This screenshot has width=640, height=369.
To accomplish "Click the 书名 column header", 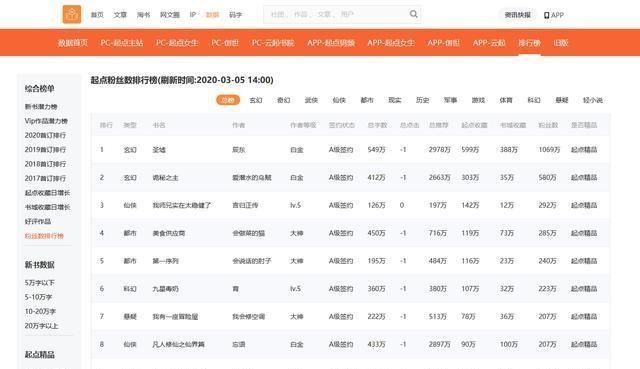I will (159, 125).
